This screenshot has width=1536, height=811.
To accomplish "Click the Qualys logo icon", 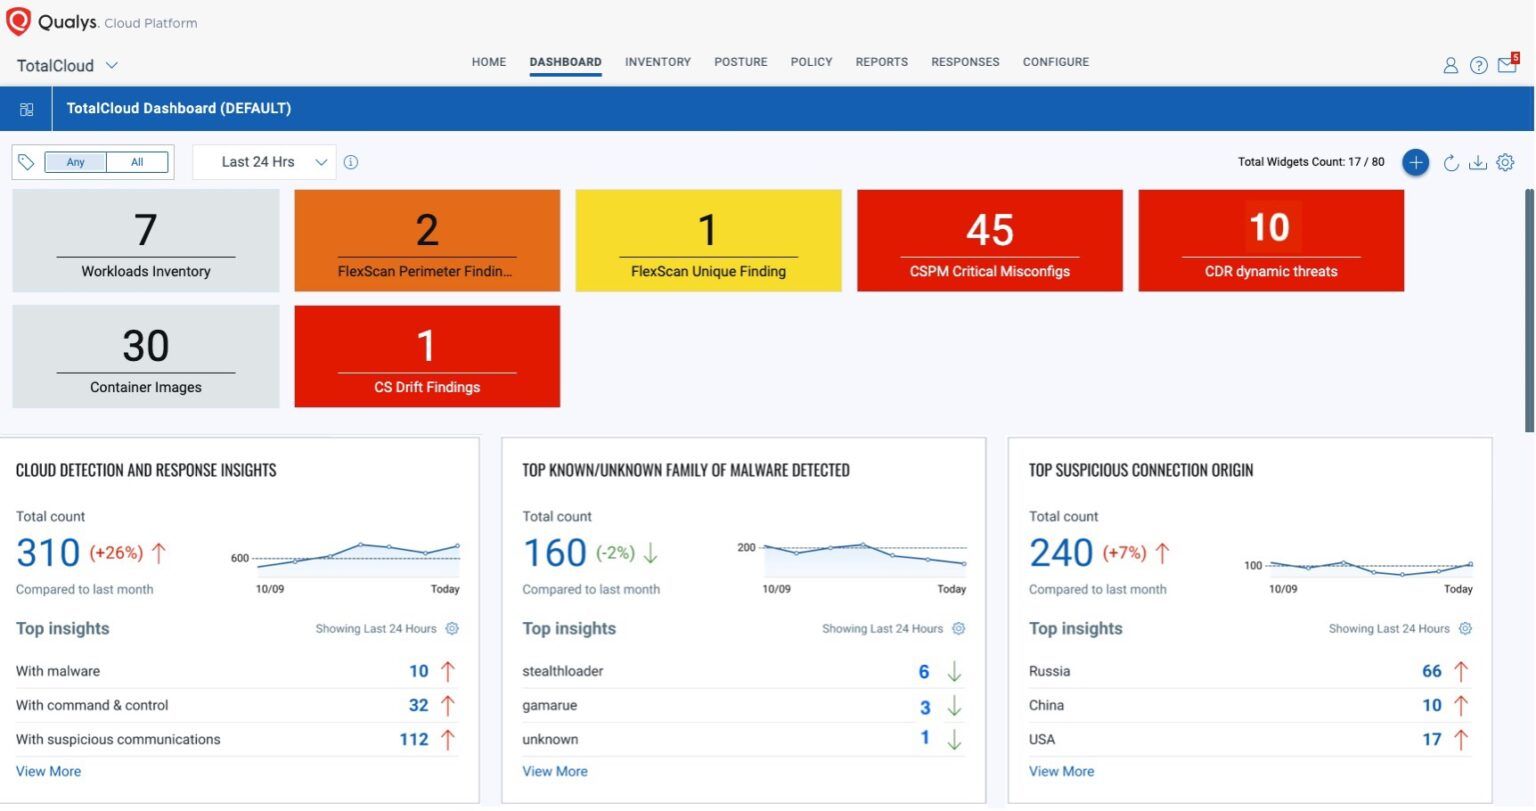I will coord(18,20).
